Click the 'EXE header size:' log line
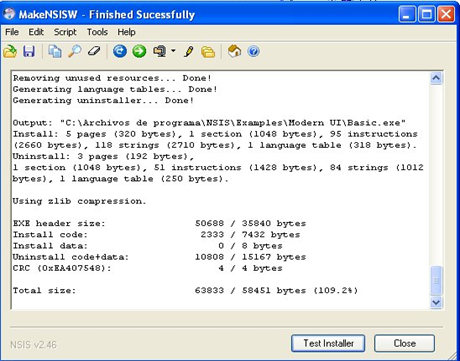Image resolution: width=460 pixels, height=361 pixels. [x=159, y=223]
